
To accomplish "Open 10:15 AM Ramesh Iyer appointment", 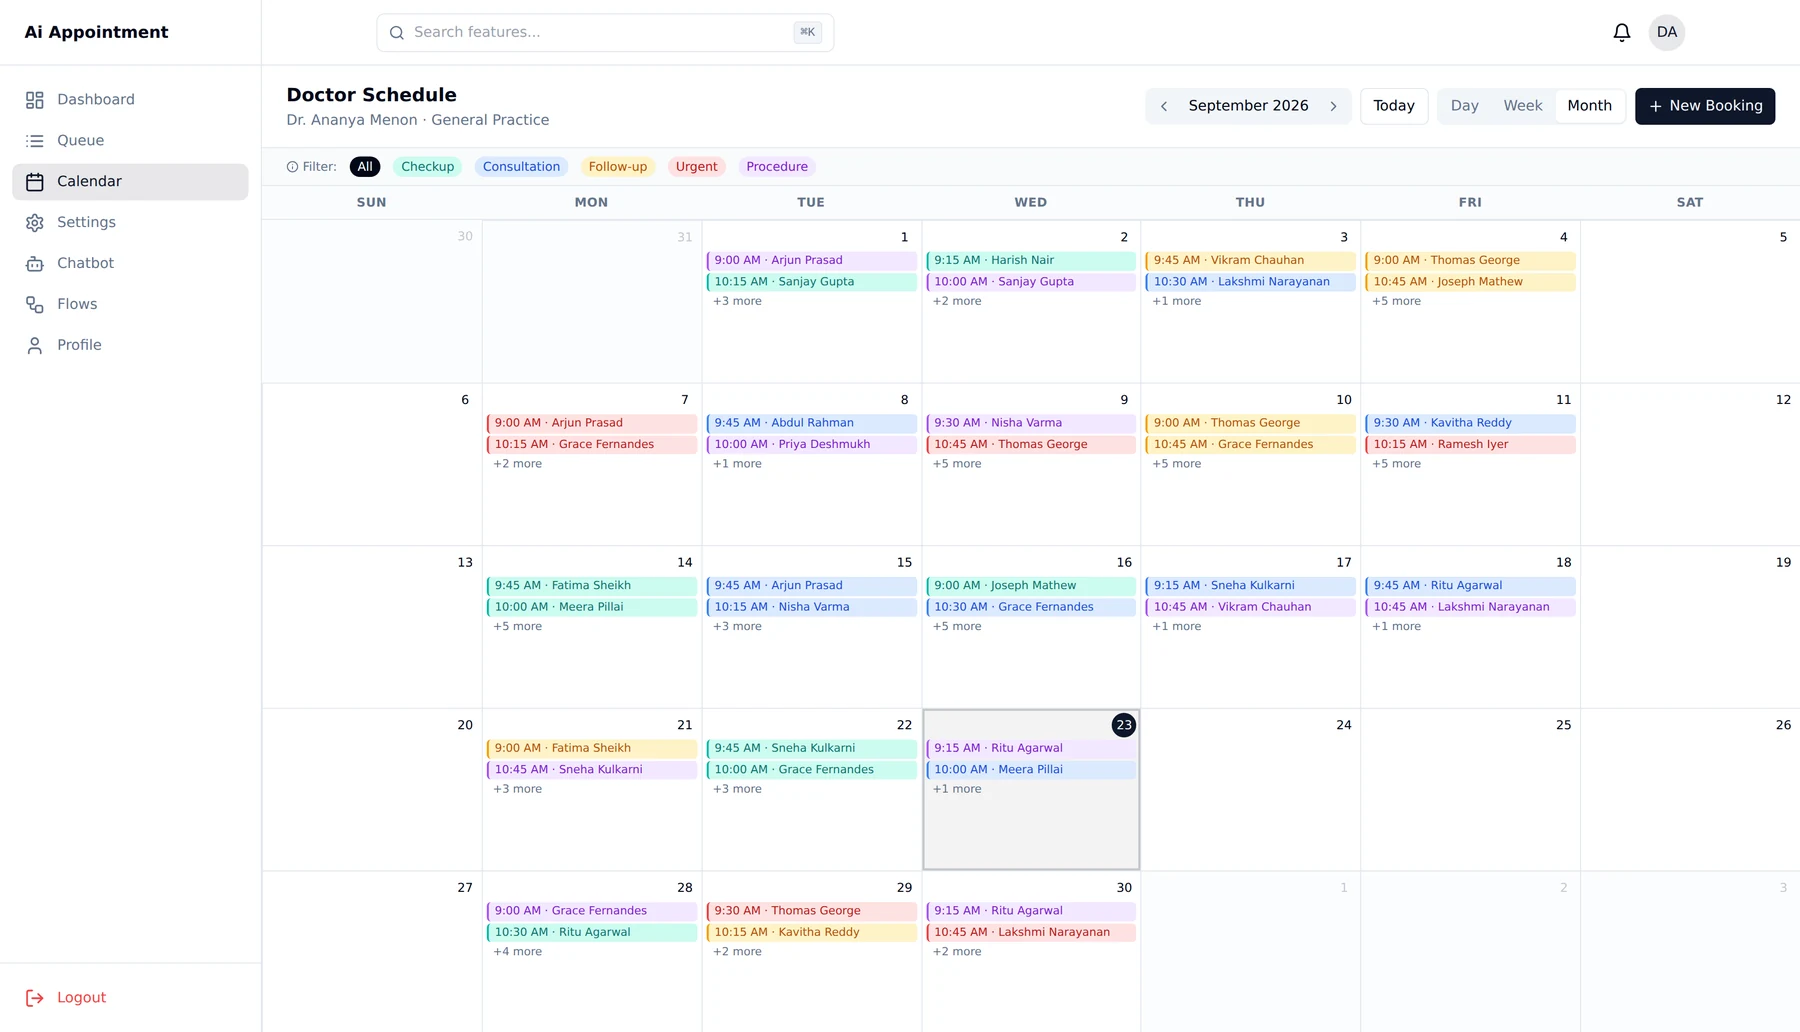I will pos(1470,445).
